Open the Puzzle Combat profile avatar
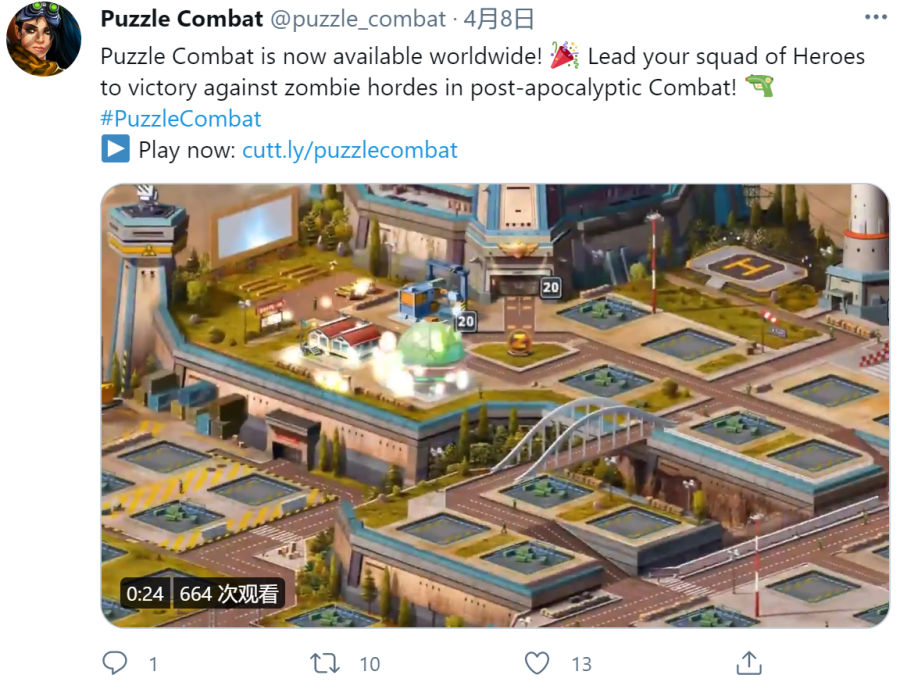 (x=44, y=39)
